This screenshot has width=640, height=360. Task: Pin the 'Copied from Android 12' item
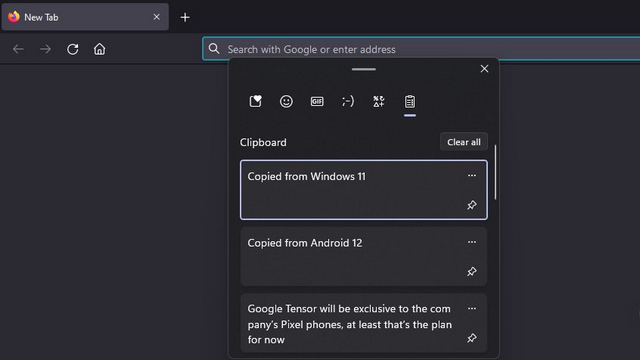click(472, 271)
